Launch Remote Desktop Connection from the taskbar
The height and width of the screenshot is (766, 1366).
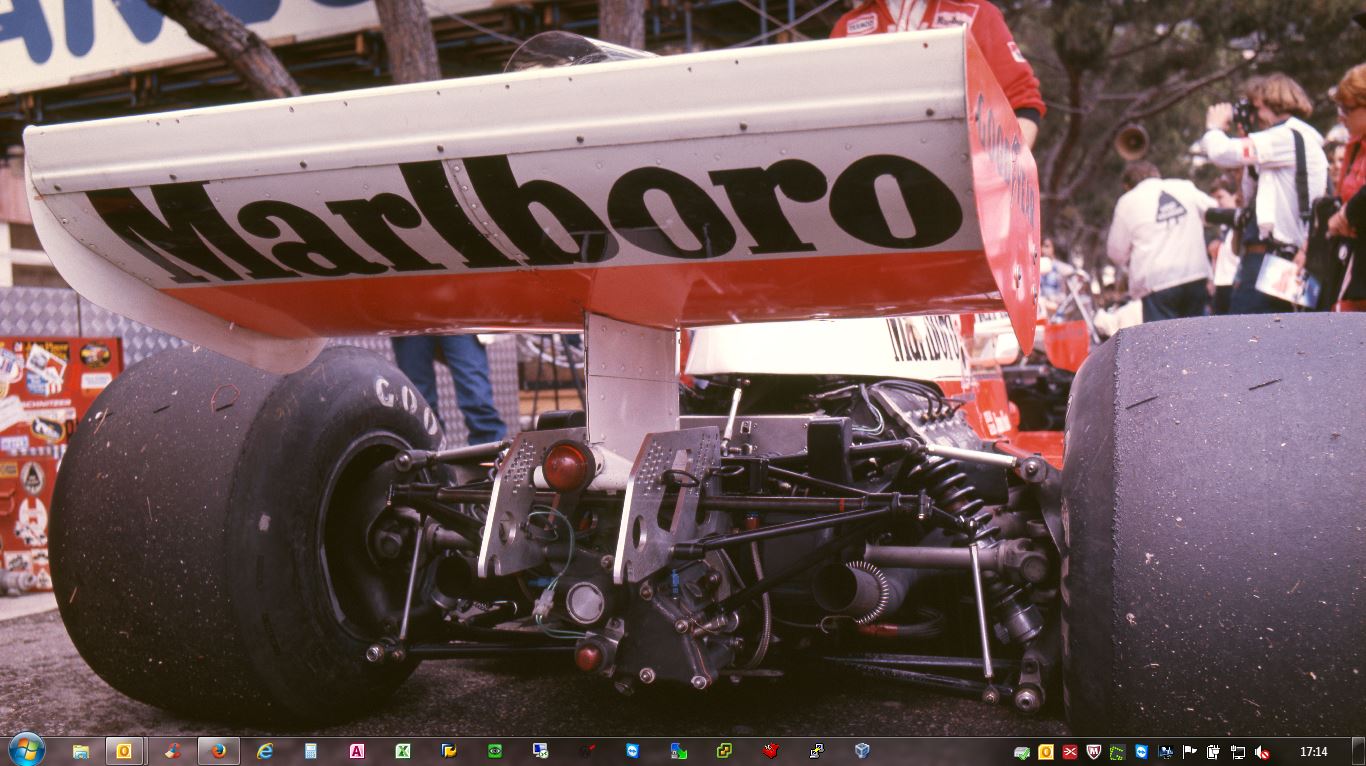tap(541, 751)
